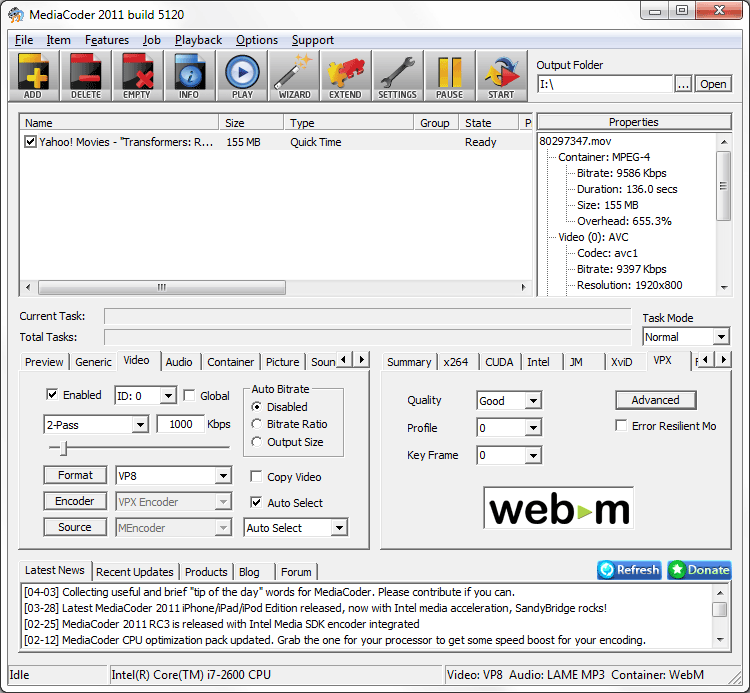Switch to the Audio tab

(179, 362)
